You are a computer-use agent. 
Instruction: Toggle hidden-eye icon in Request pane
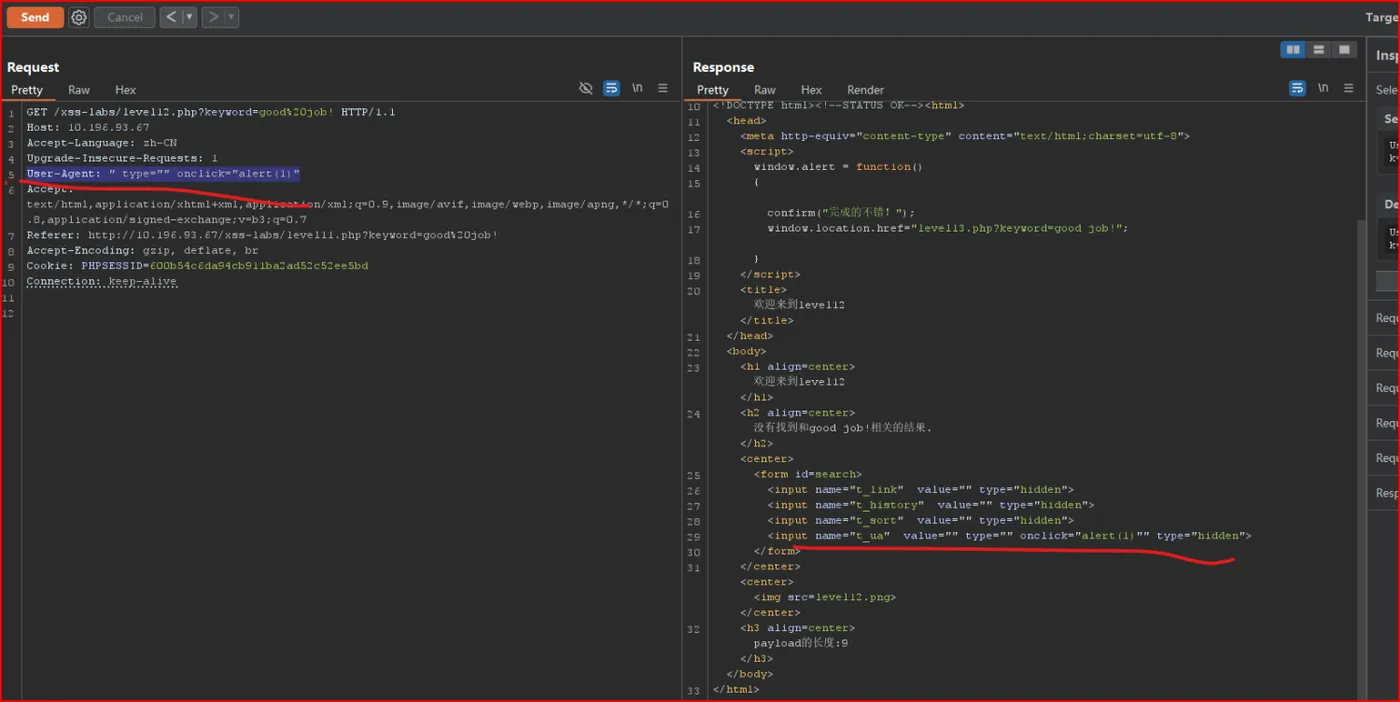[x=586, y=88]
